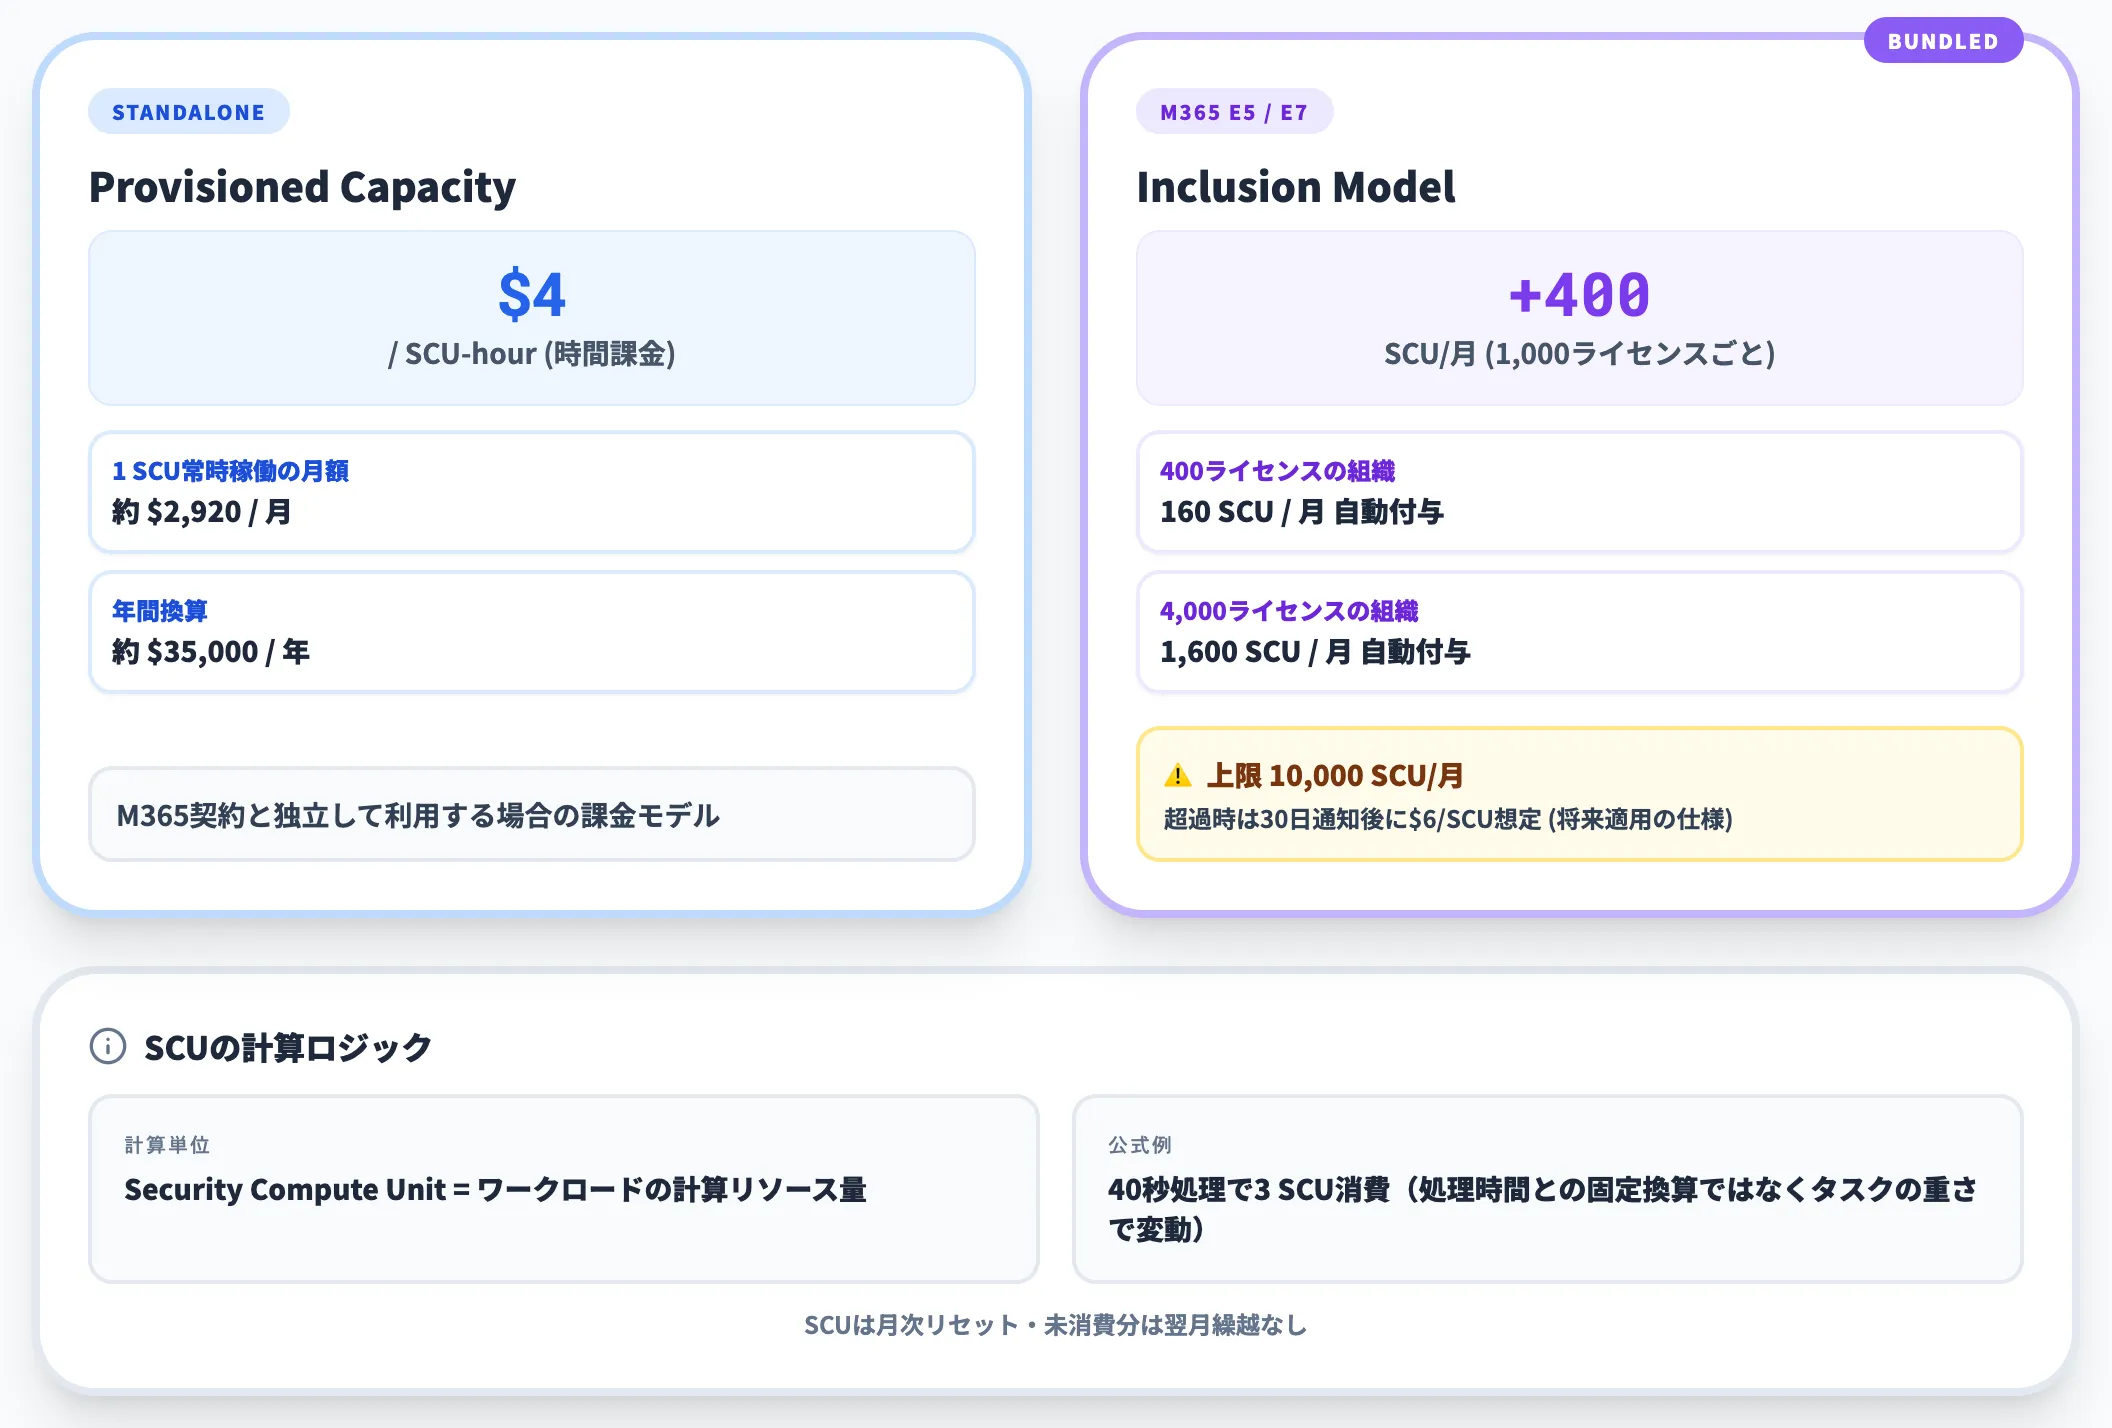Click the 1,600 SCU / 月 自動付与 value
The height and width of the screenshot is (1428, 2112).
tap(1315, 651)
